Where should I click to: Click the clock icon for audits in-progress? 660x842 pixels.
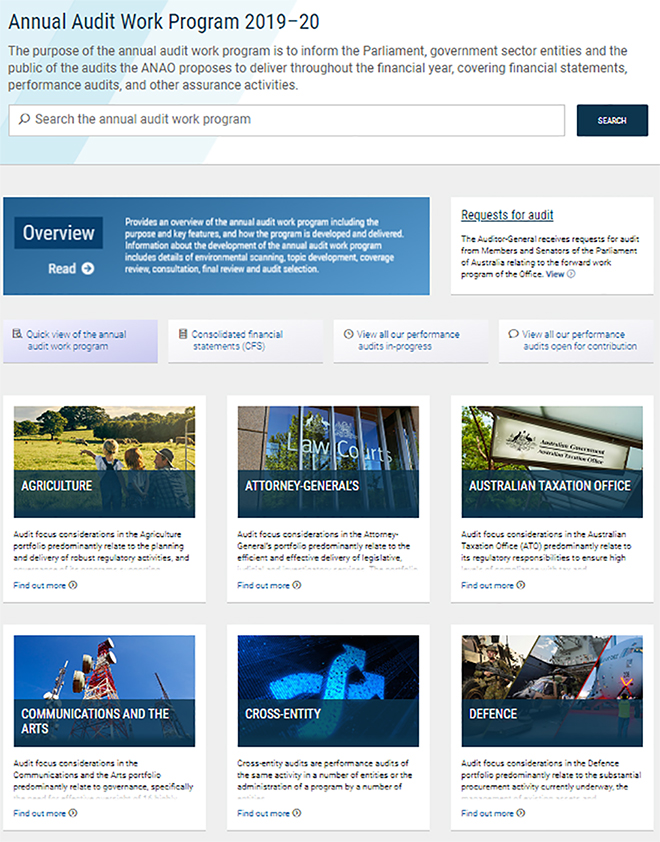[349, 334]
